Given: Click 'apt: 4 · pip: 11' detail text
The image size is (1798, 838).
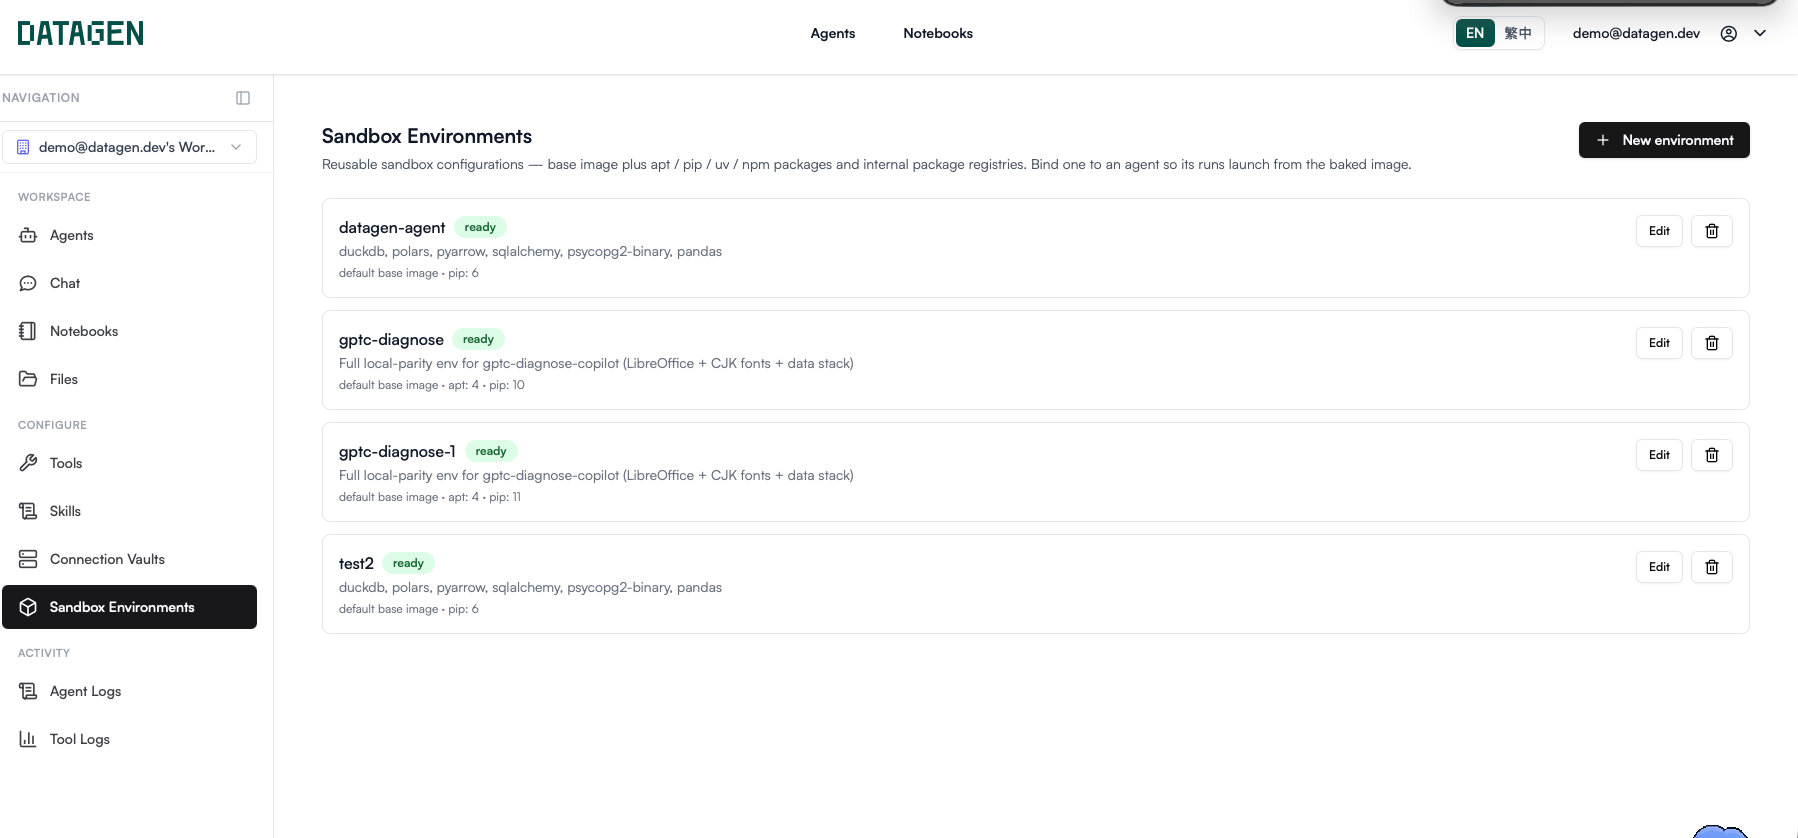Looking at the screenshot, I should [x=484, y=497].
